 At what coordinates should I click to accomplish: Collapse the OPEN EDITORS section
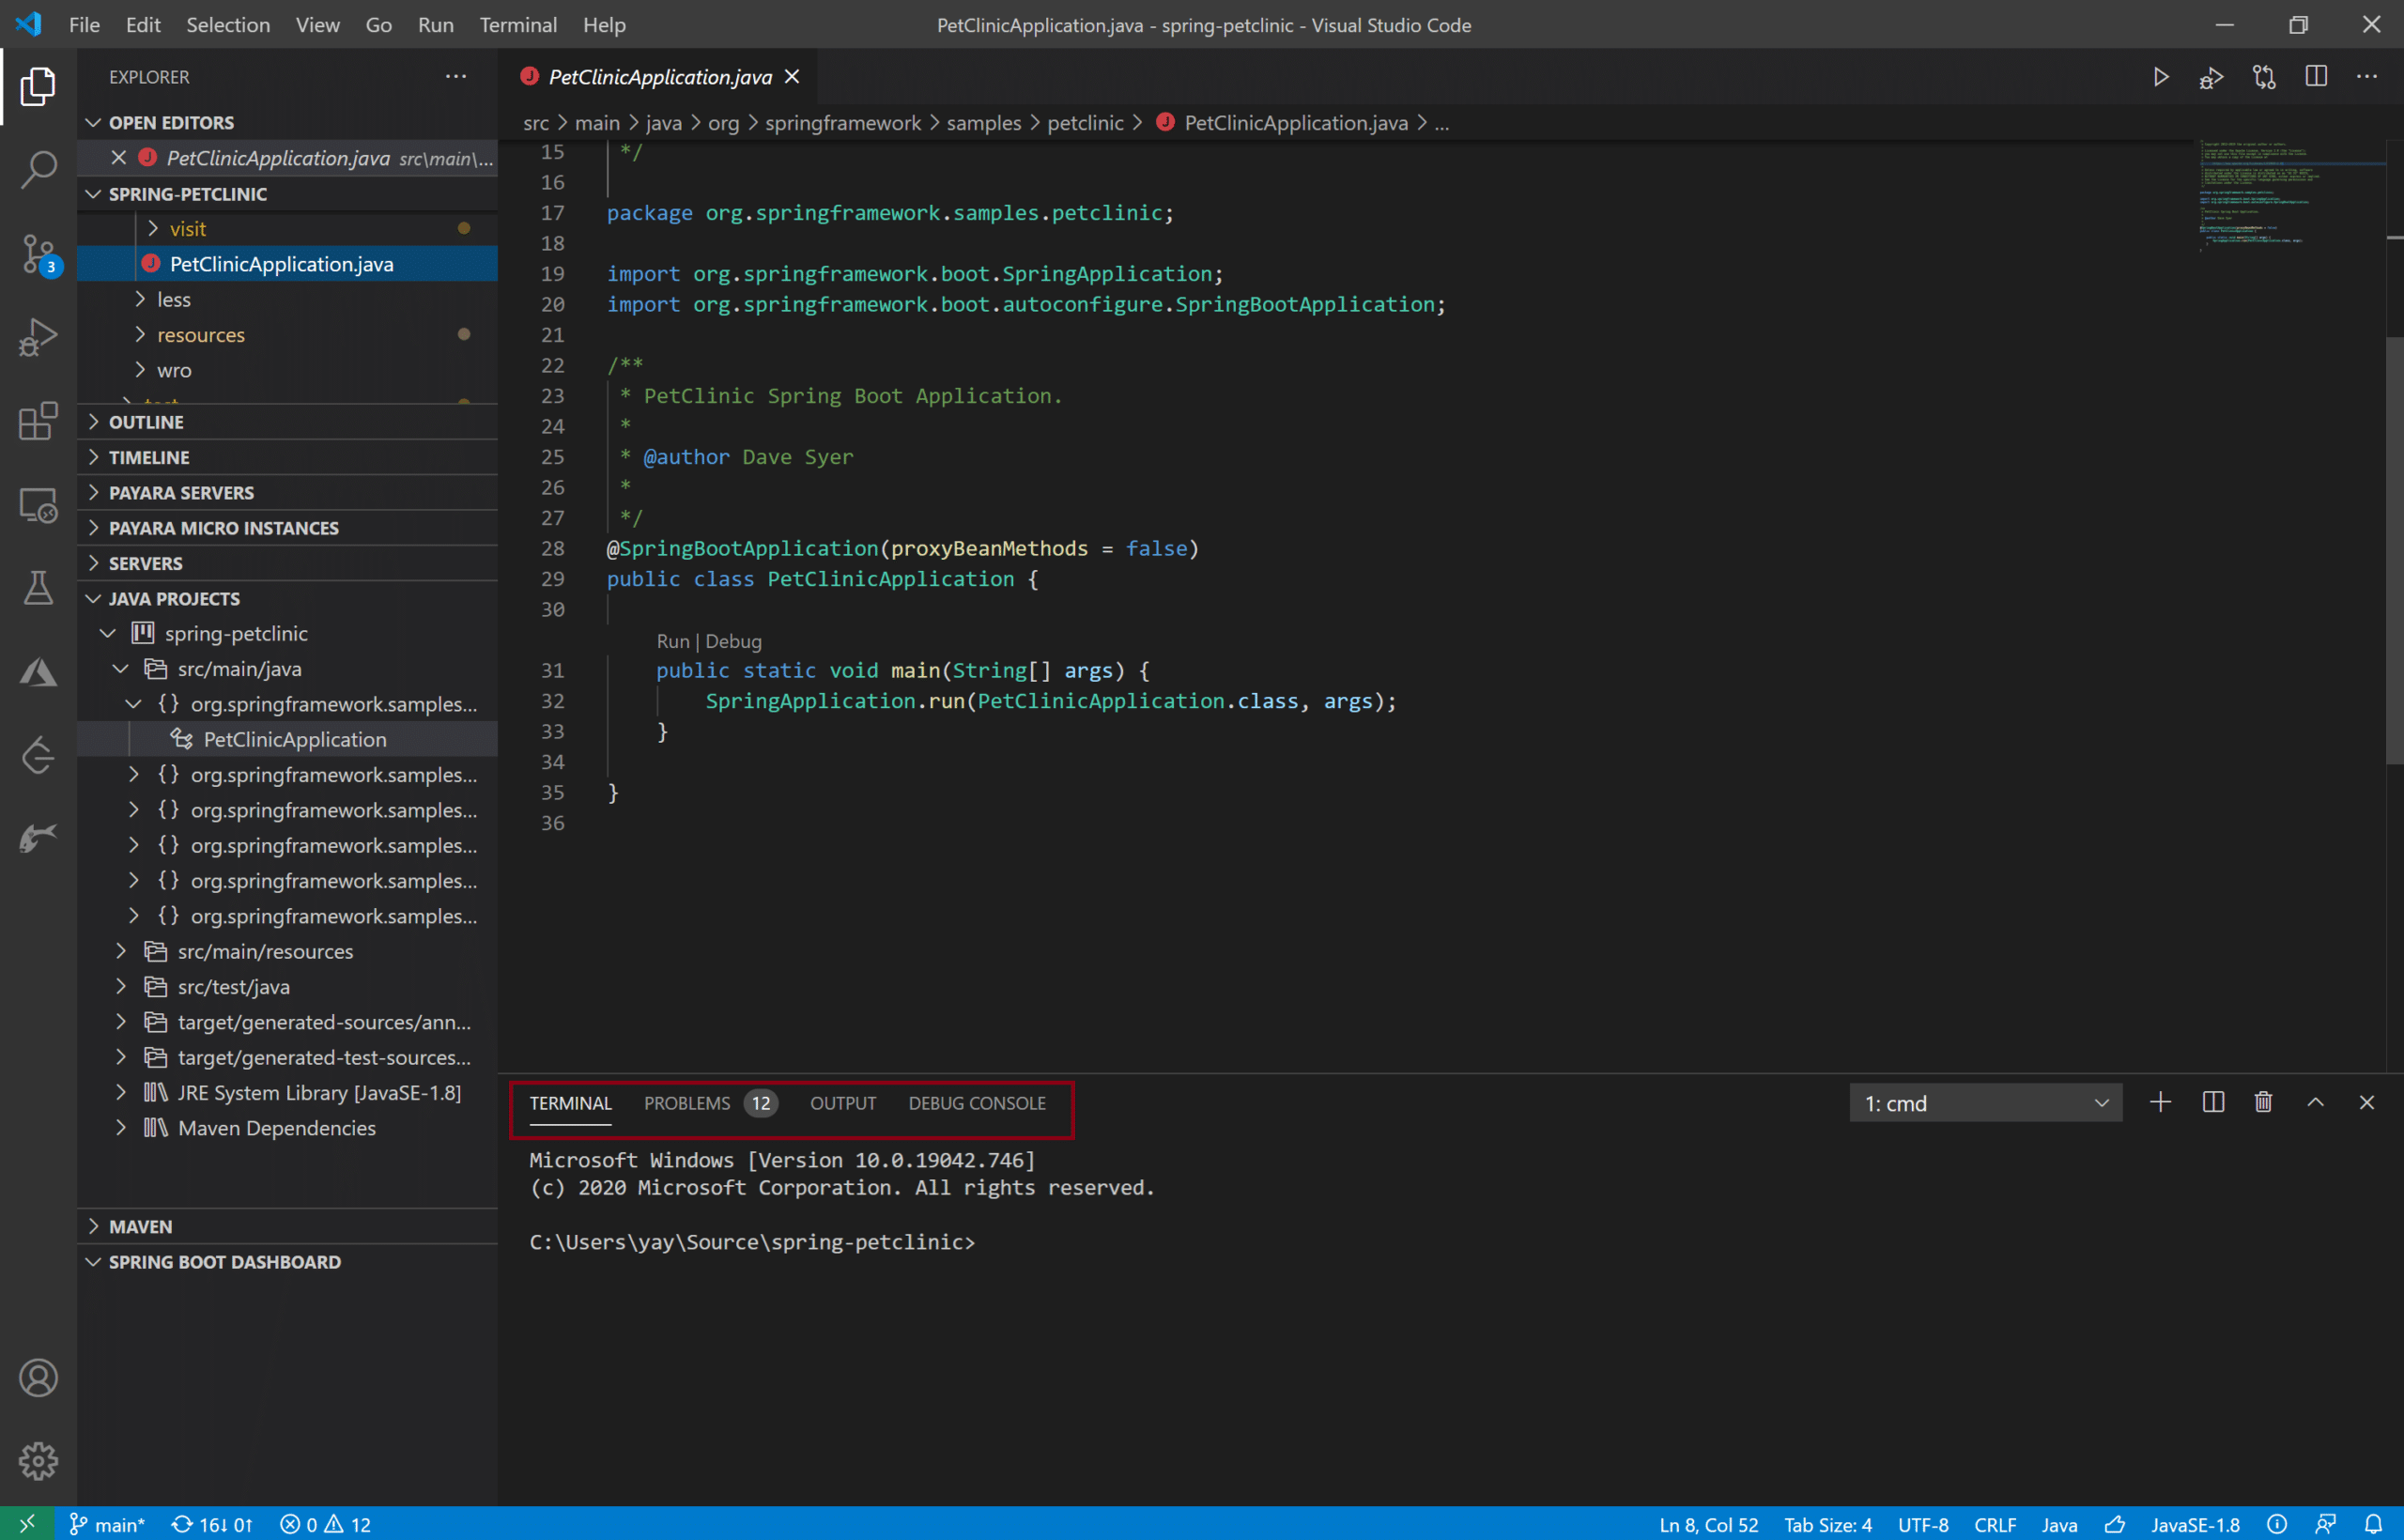(x=287, y=122)
